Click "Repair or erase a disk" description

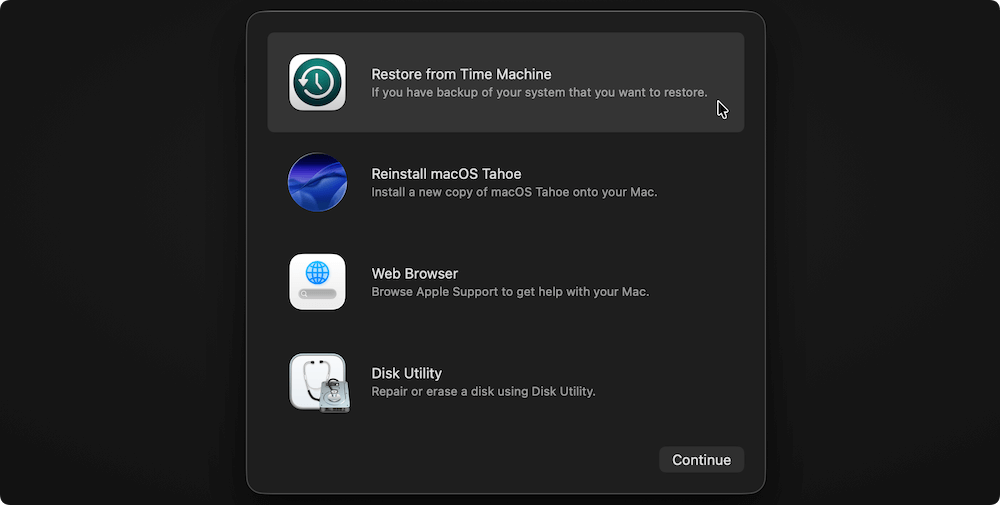pyautogui.click(x=483, y=392)
